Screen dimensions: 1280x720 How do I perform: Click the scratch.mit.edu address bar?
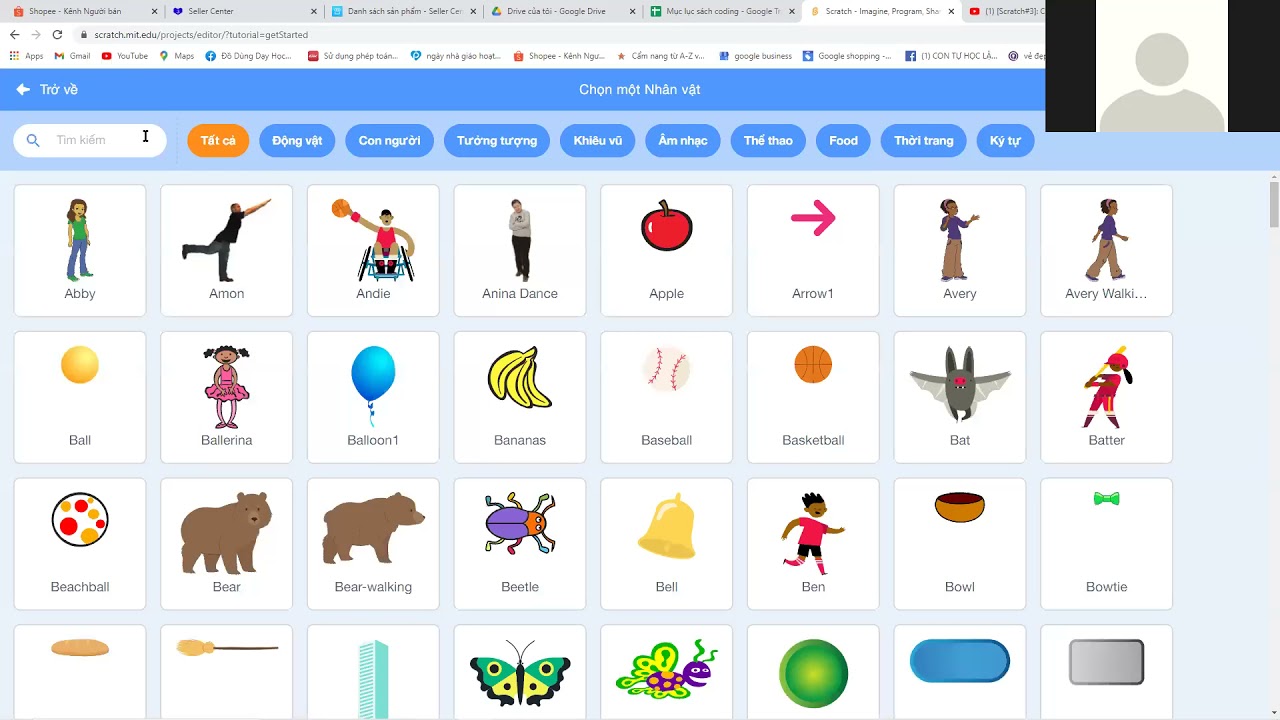tap(560, 34)
